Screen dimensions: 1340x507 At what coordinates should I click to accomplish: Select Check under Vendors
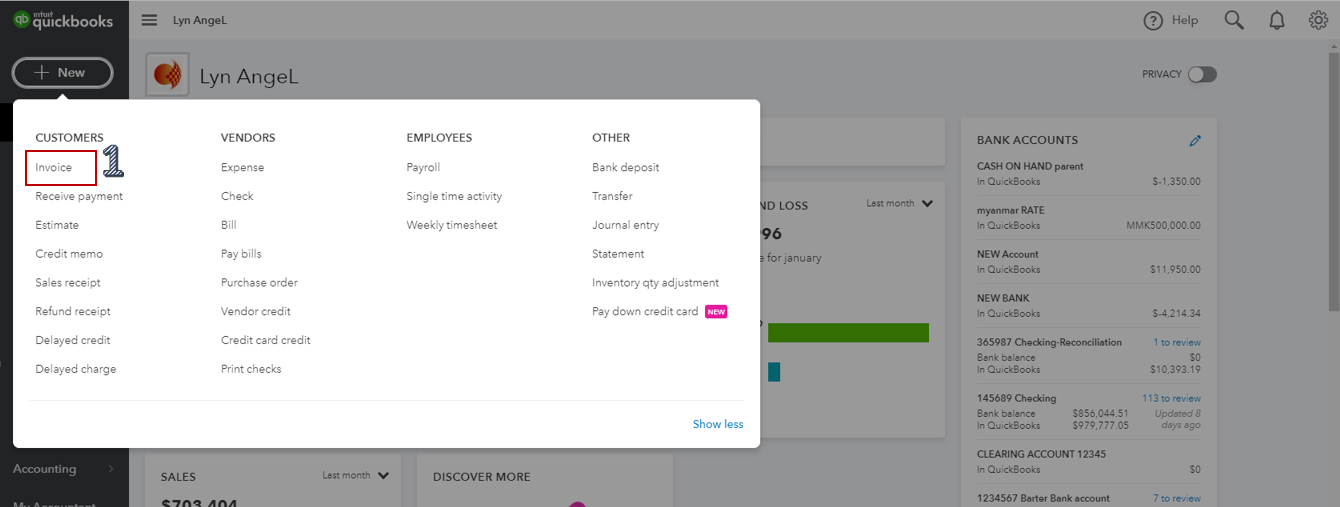point(237,196)
